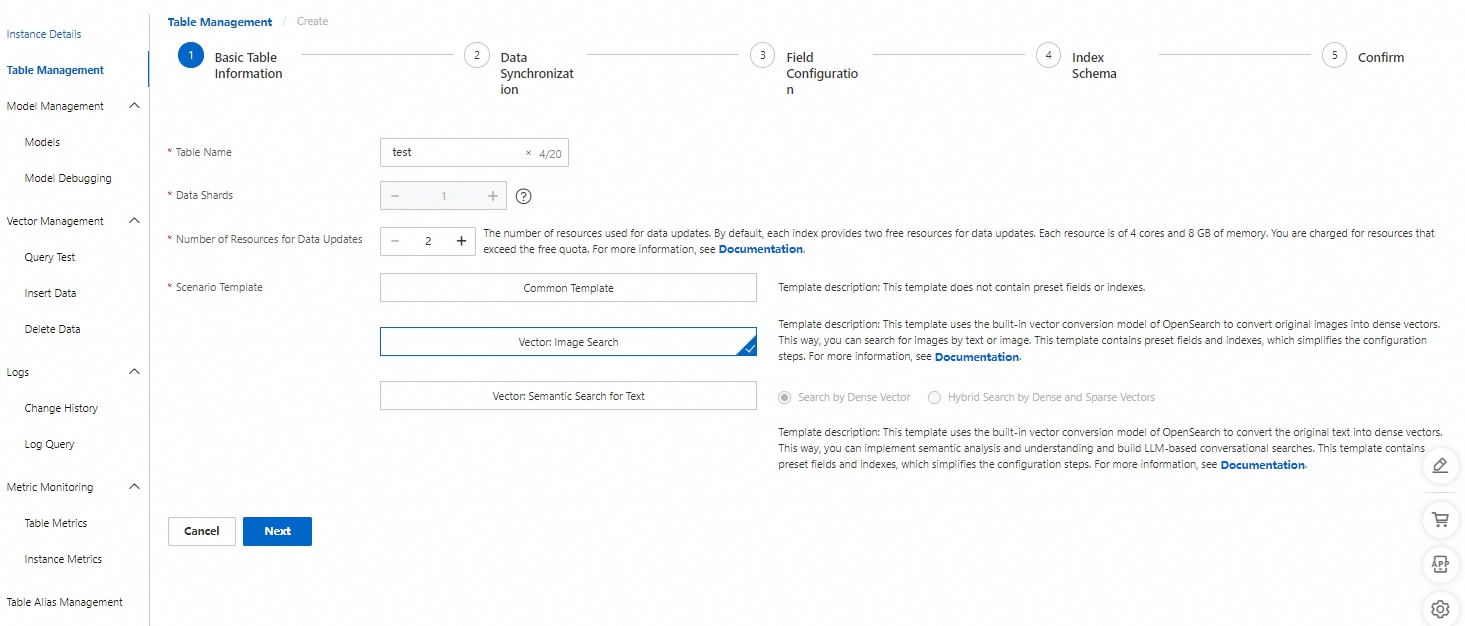Viewport: 1465px width, 626px height.
Task: Click the Data Shards help question icon
Action: click(523, 196)
